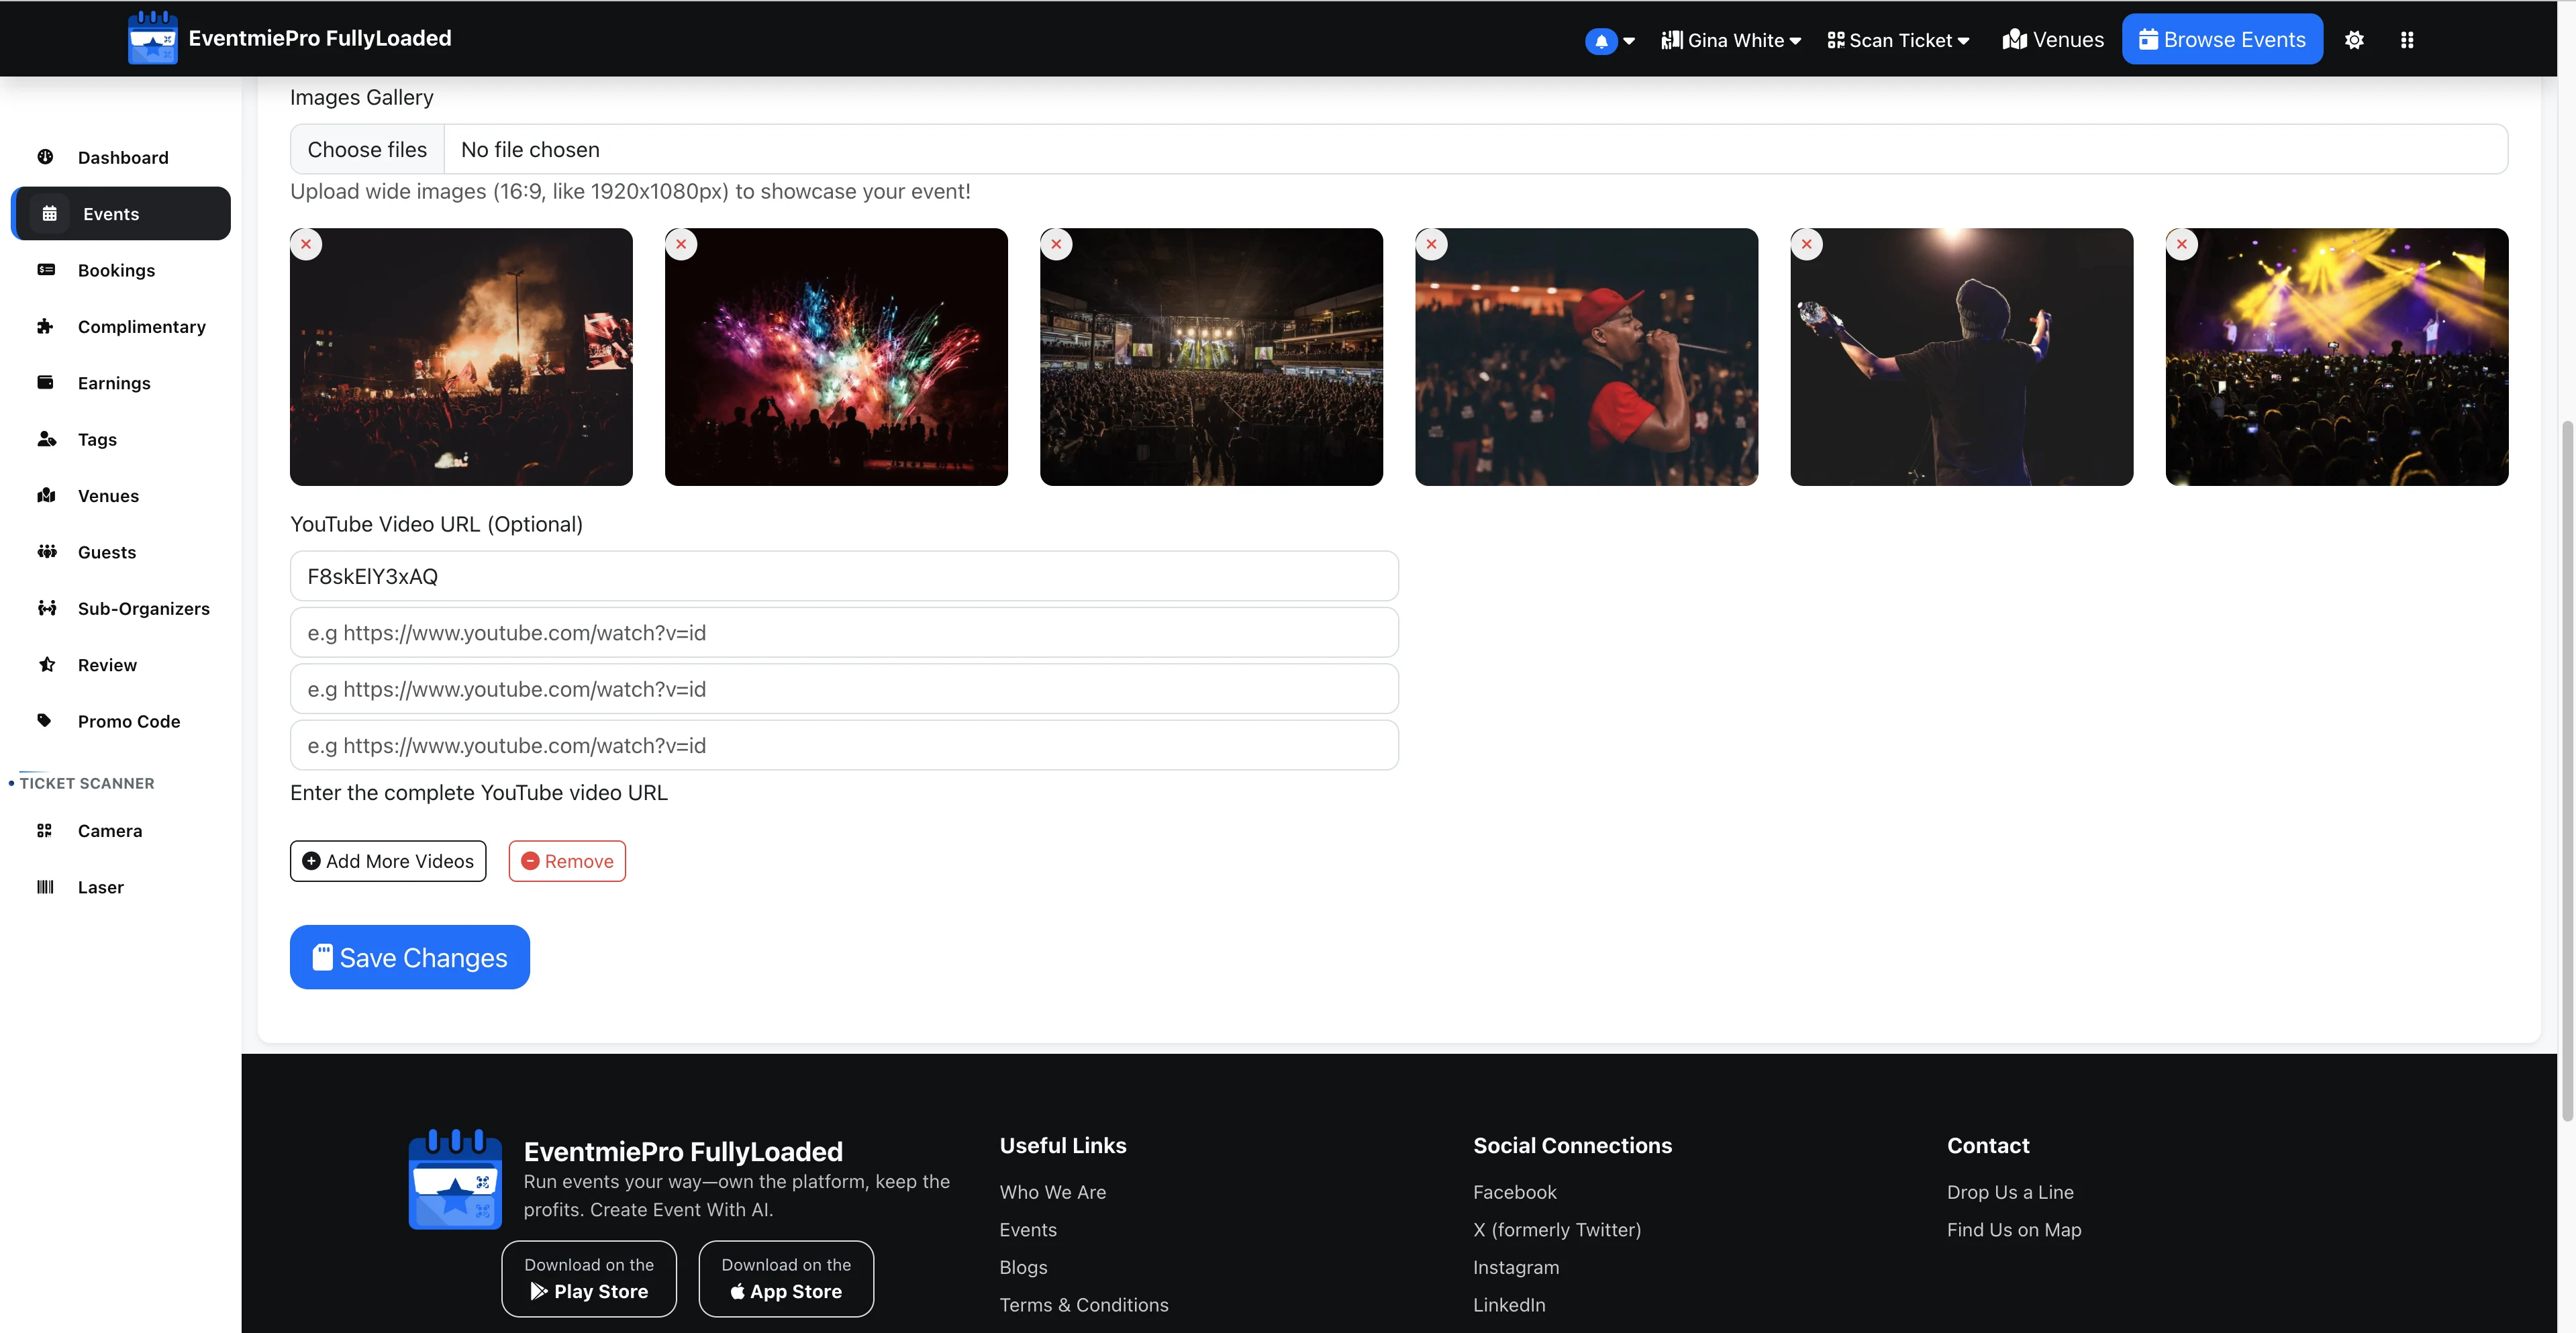Click the Add More Videos button
This screenshot has height=1333, width=2576.
coord(388,861)
